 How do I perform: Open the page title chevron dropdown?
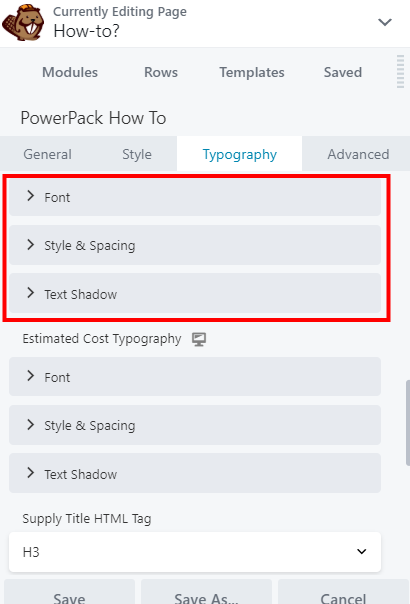pyautogui.click(x=385, y=22)
